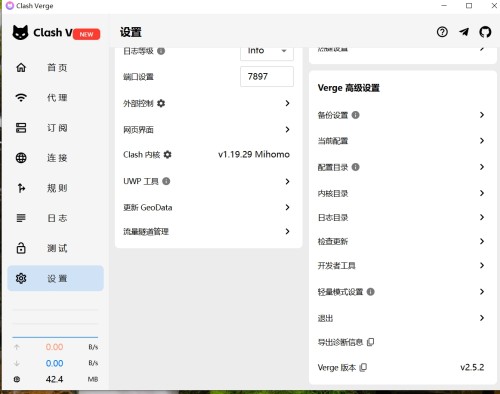Expand 流量隧道管理 chevron
Screen dimensions: 500x394
(287, 231)
